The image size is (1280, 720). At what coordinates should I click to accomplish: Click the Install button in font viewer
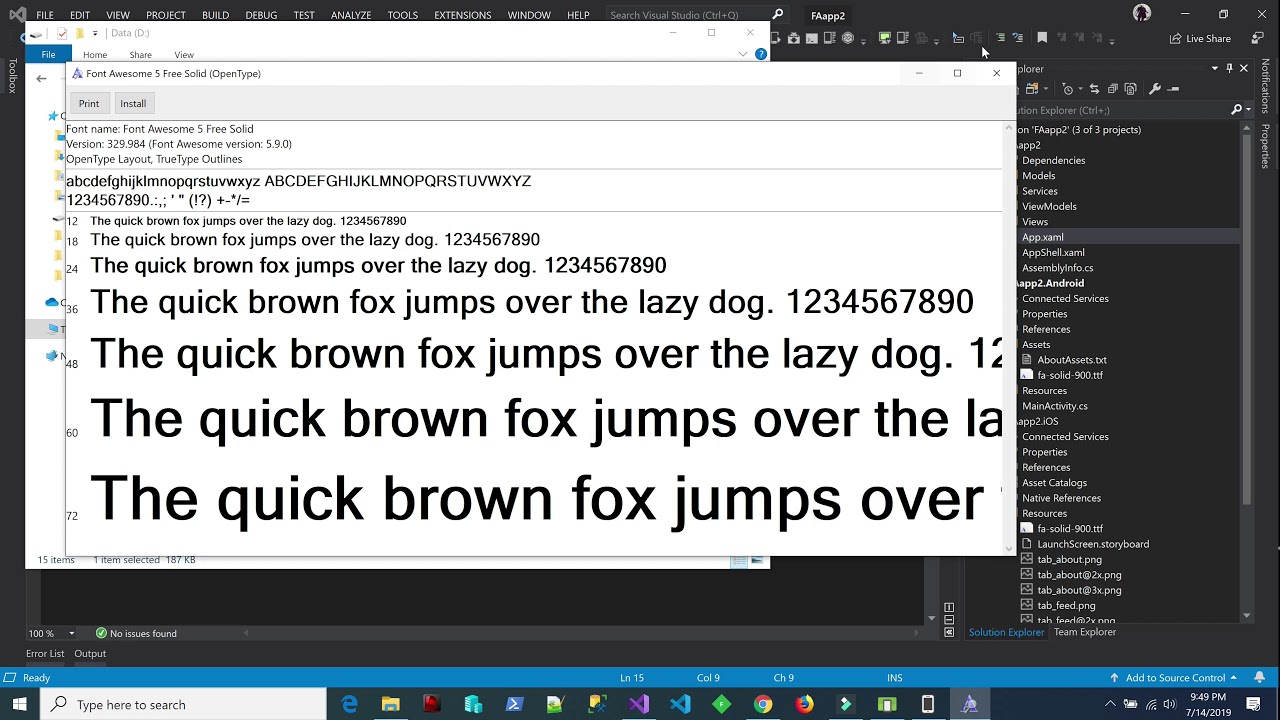133,104
